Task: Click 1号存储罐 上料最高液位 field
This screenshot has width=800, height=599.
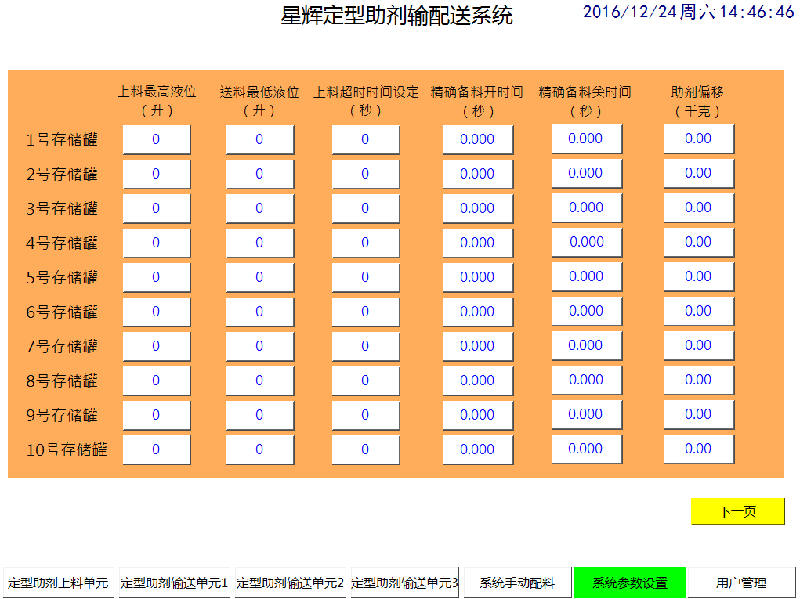Action: tap(156, 140)
